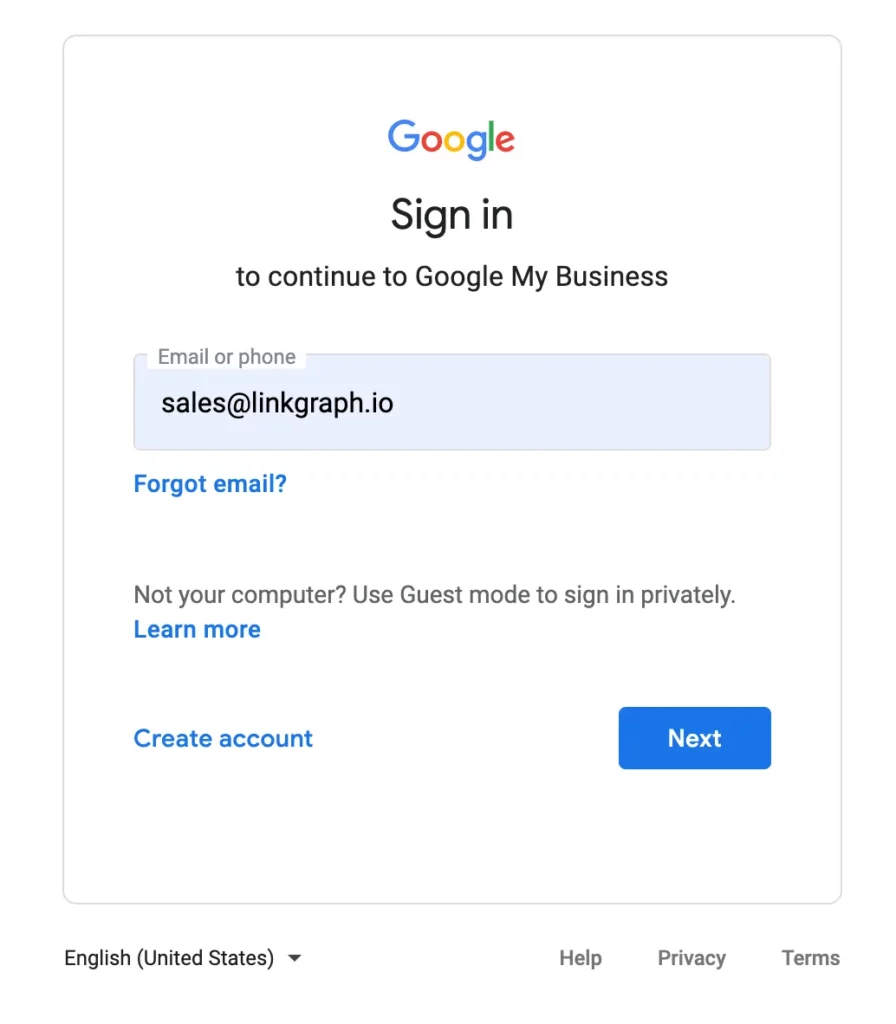Open the Terms link in footer
Screen dimensions: 896x1024
pyautogui.click(x=810, y=958)
